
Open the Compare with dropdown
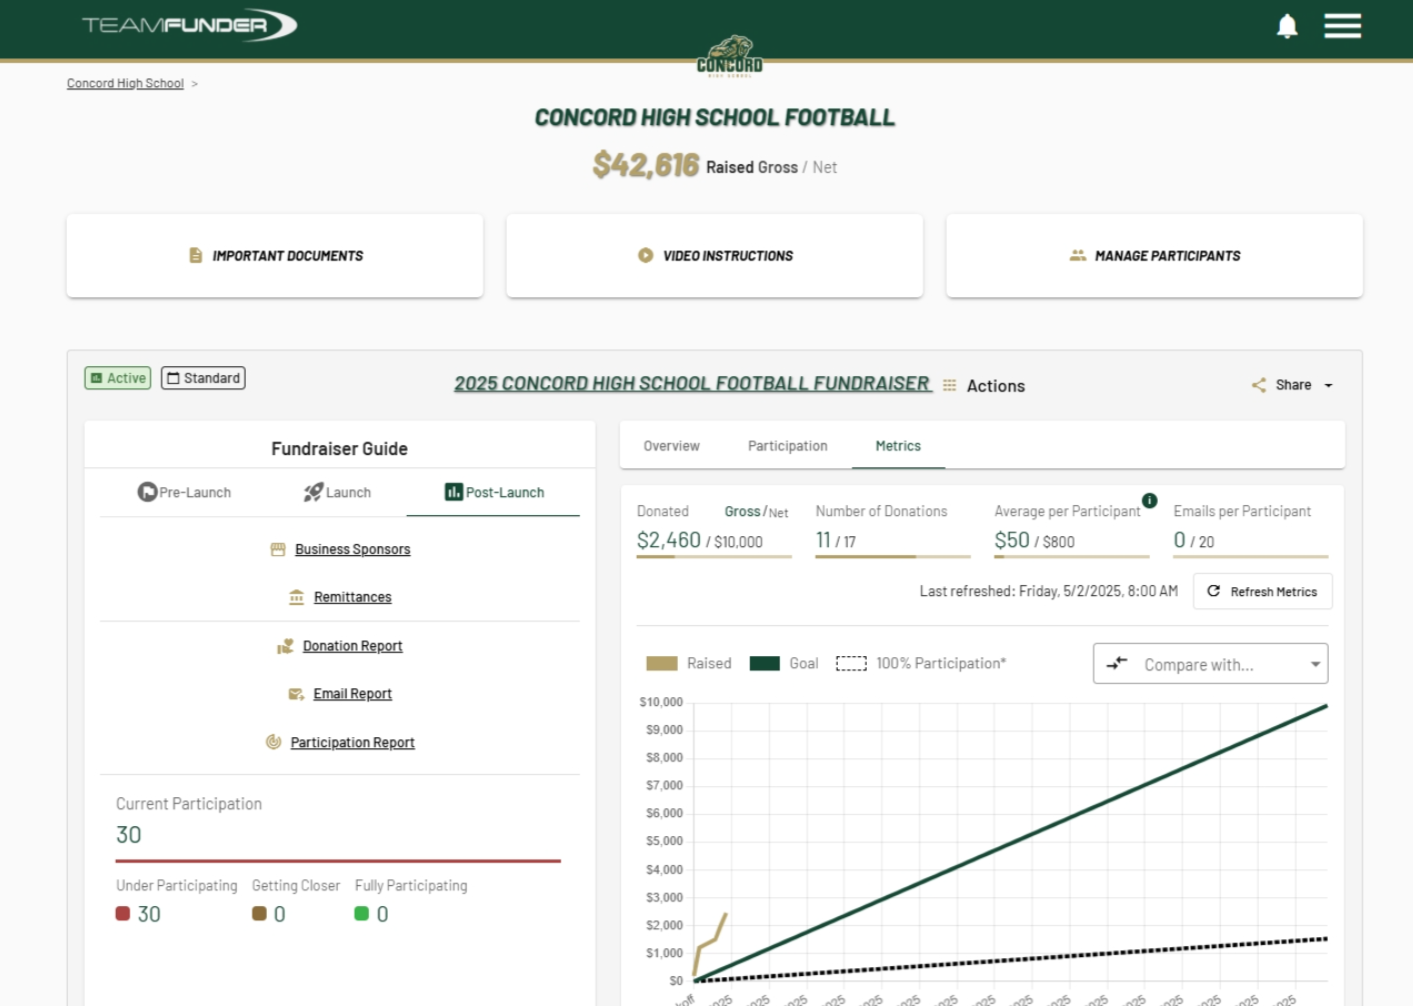tap(1211, 664)
